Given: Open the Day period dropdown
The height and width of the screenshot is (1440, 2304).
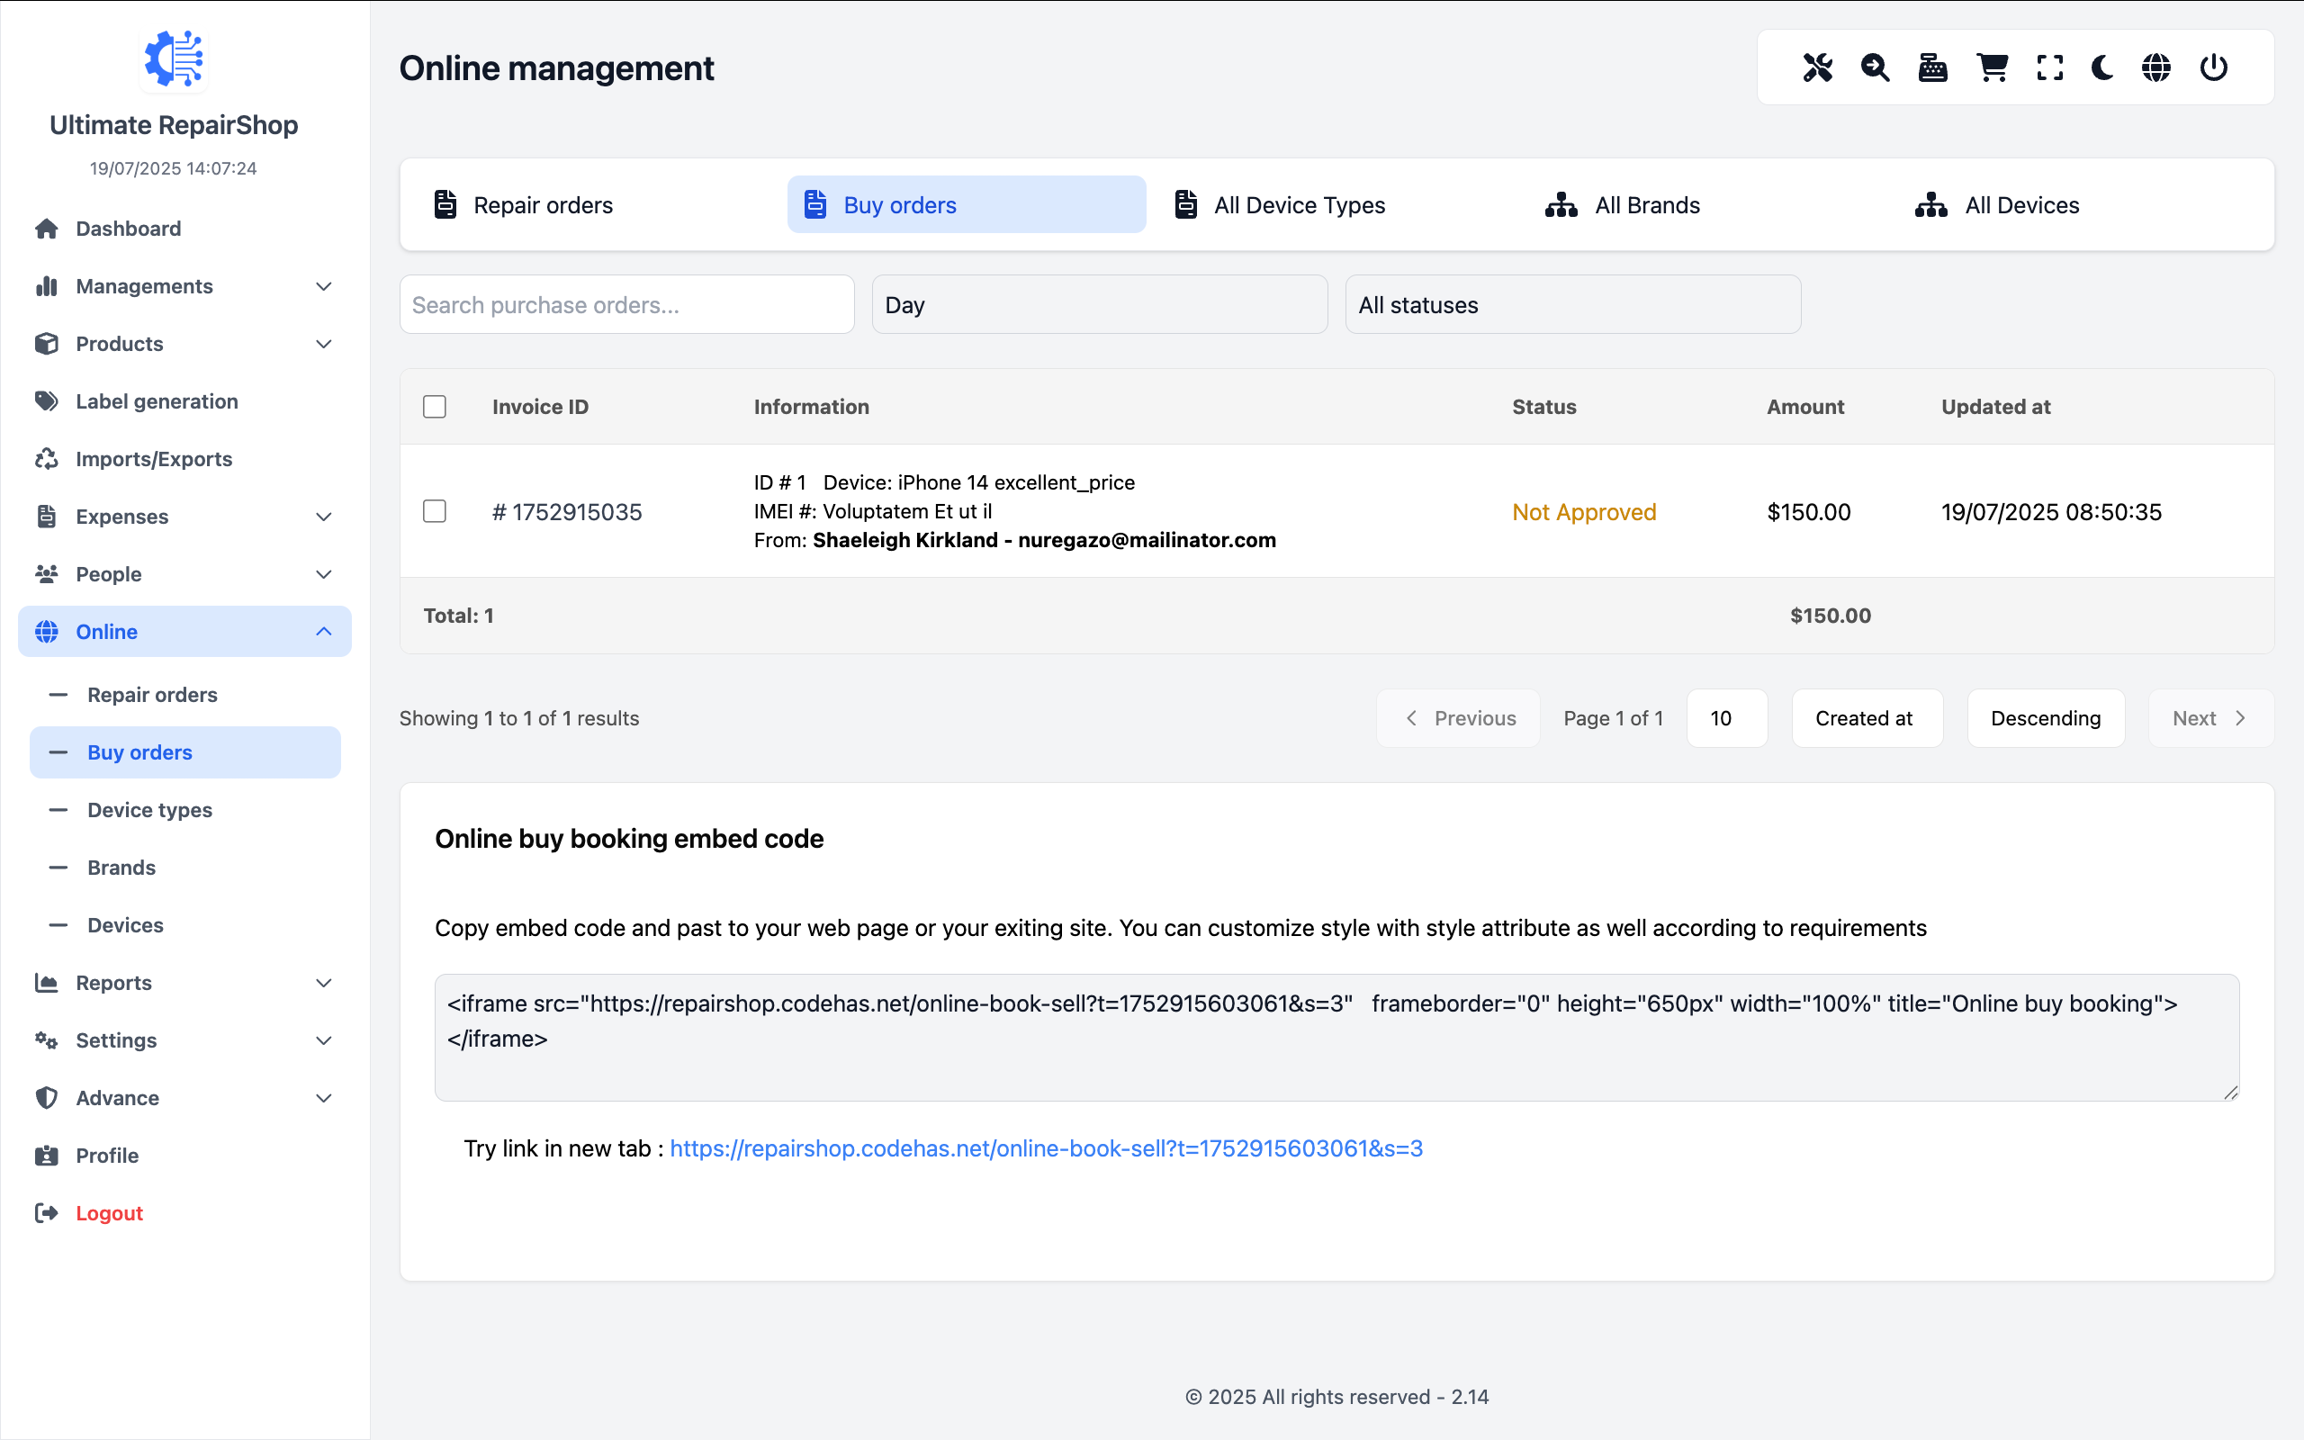Looking at the screenshot, I should (x=1099, y=305).
